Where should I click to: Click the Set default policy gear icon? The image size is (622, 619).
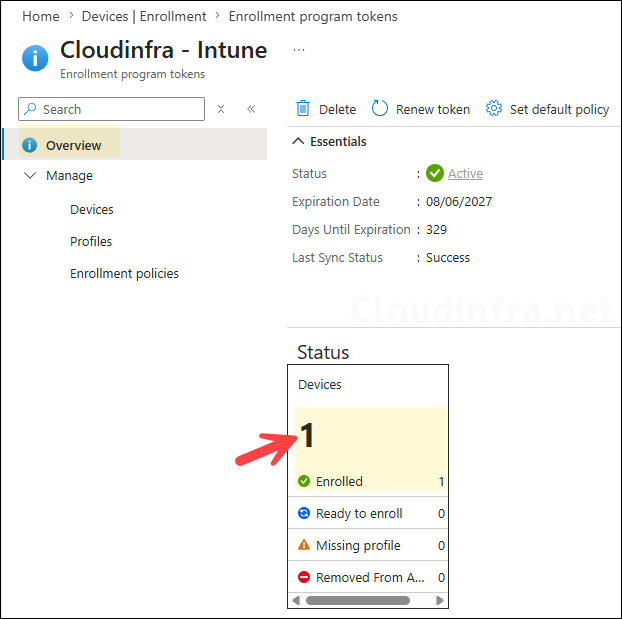(x=493, y=108)
